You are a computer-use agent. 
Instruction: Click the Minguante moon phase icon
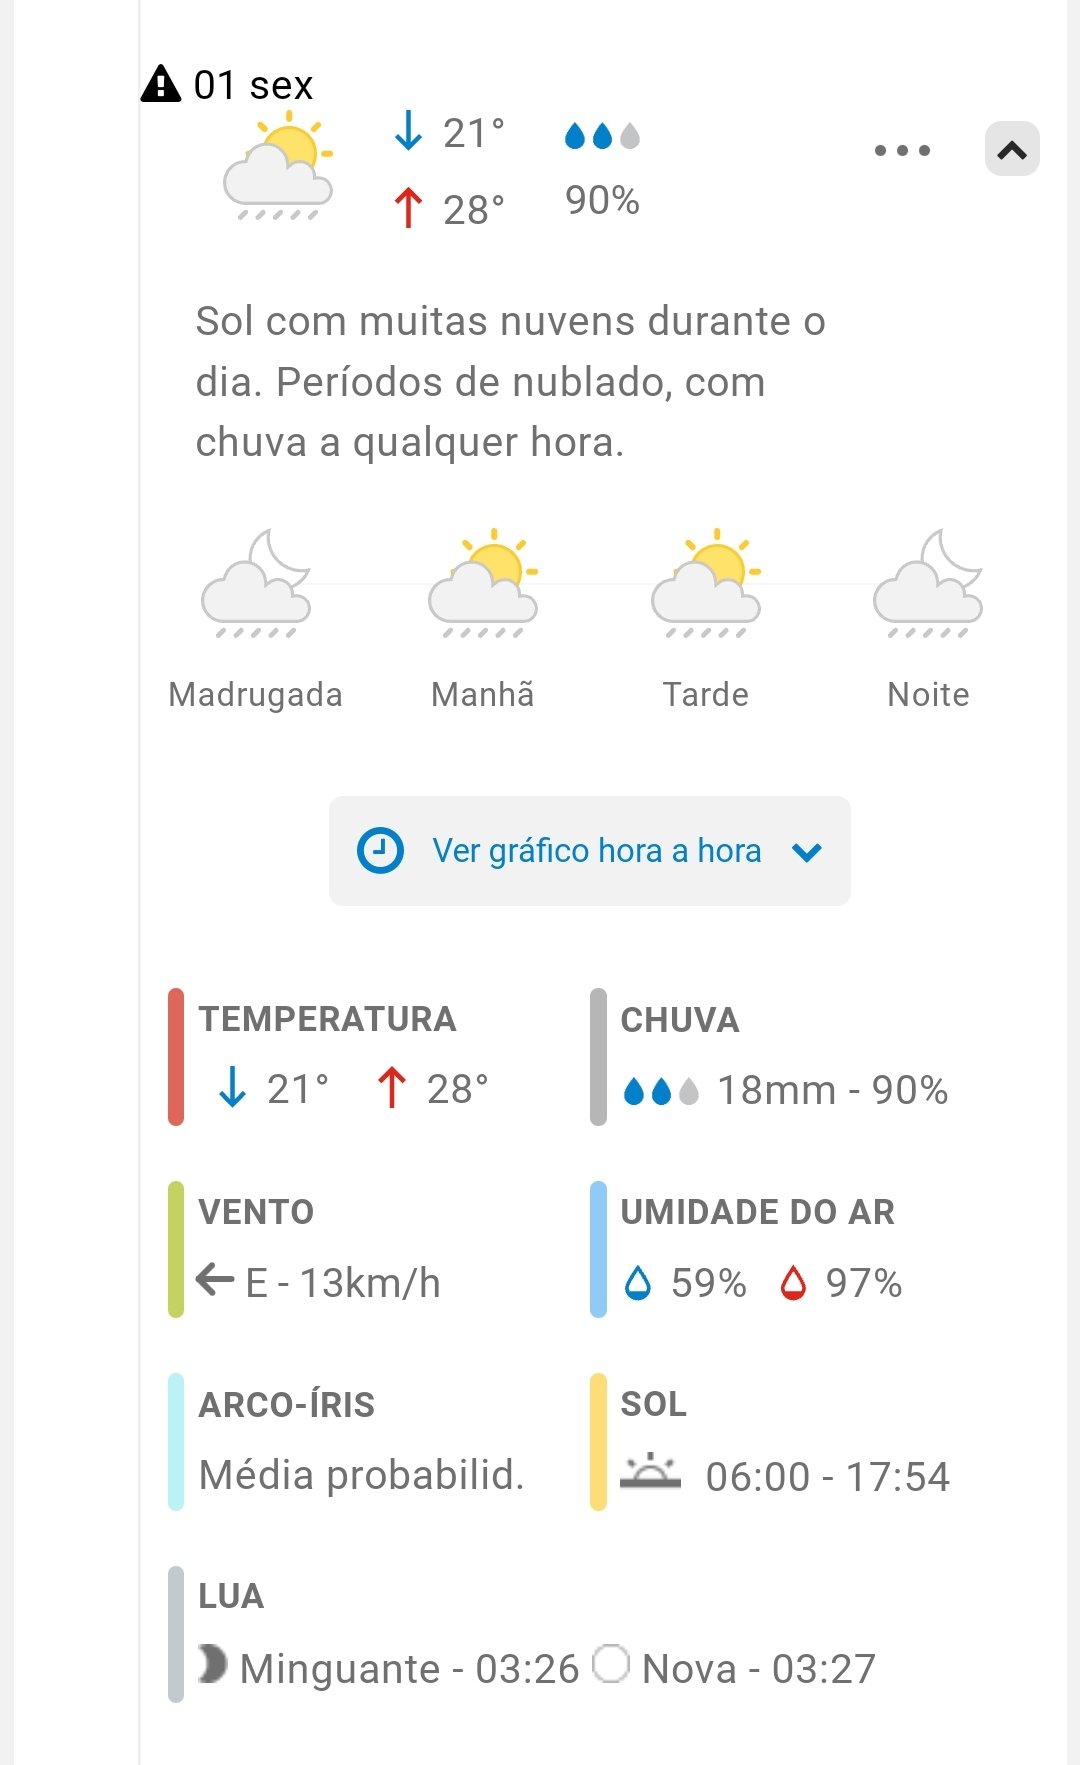point(212,1665)
